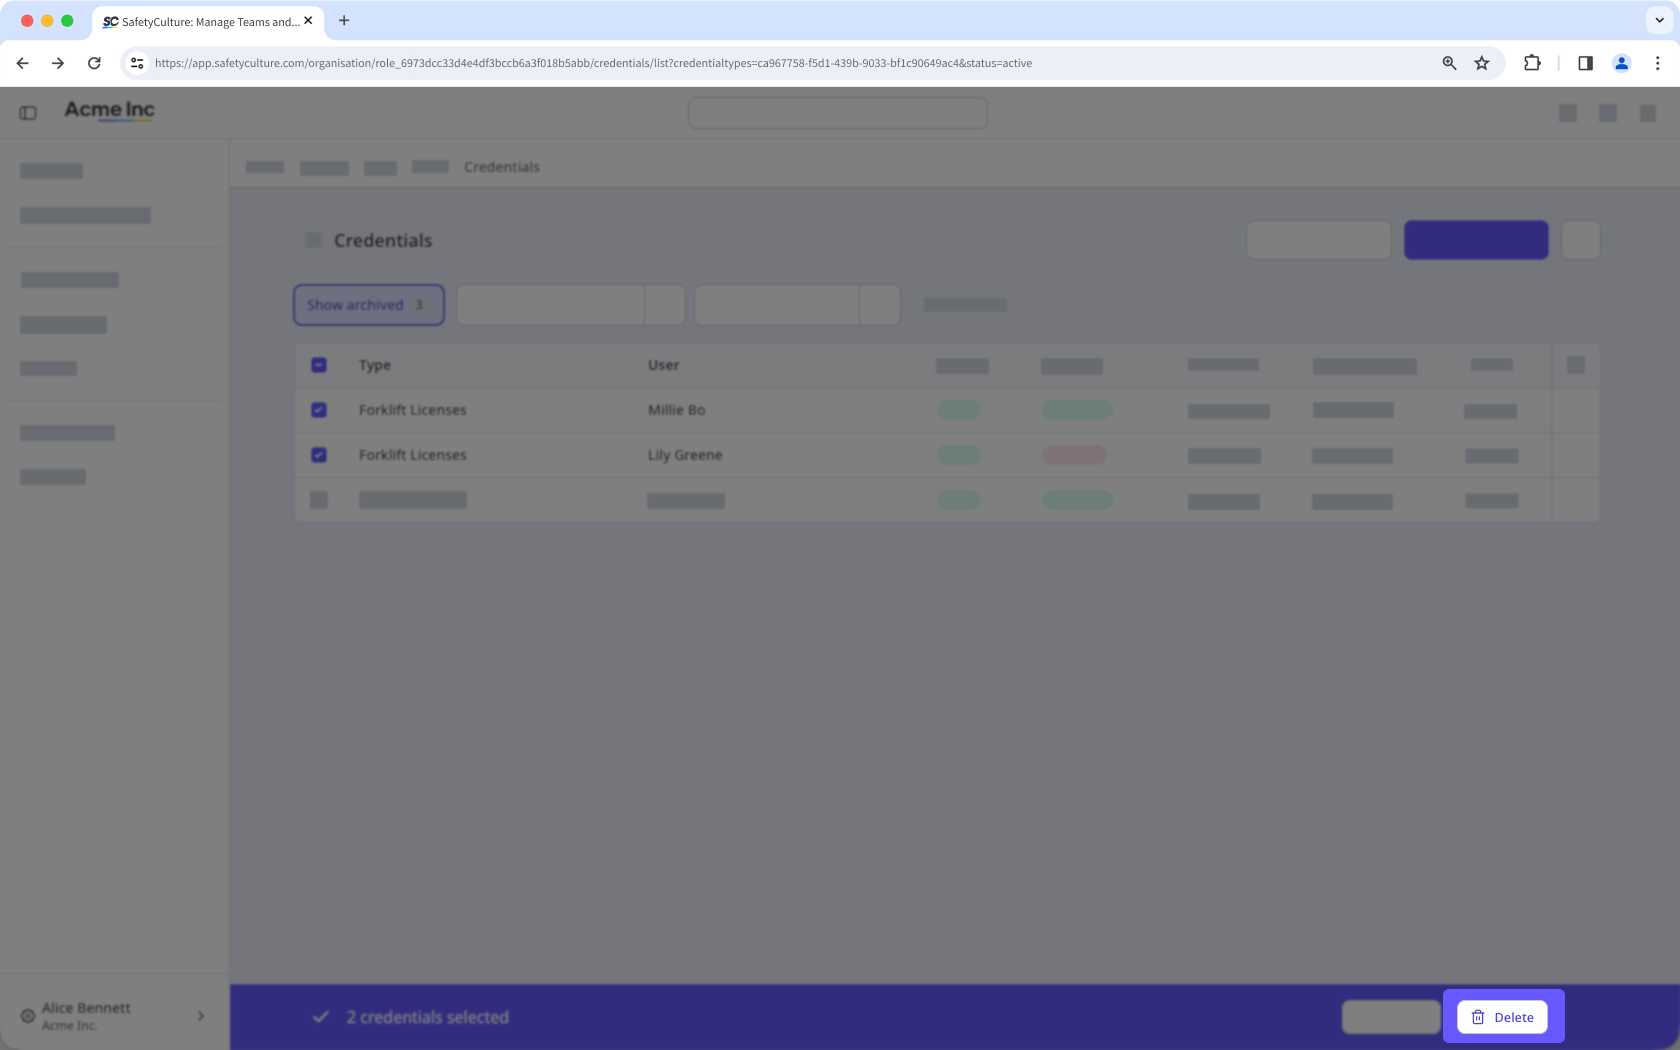The image size is (1680, 1050).
Task: Click the Credentials breadcrumb
Action: [502, 167]
